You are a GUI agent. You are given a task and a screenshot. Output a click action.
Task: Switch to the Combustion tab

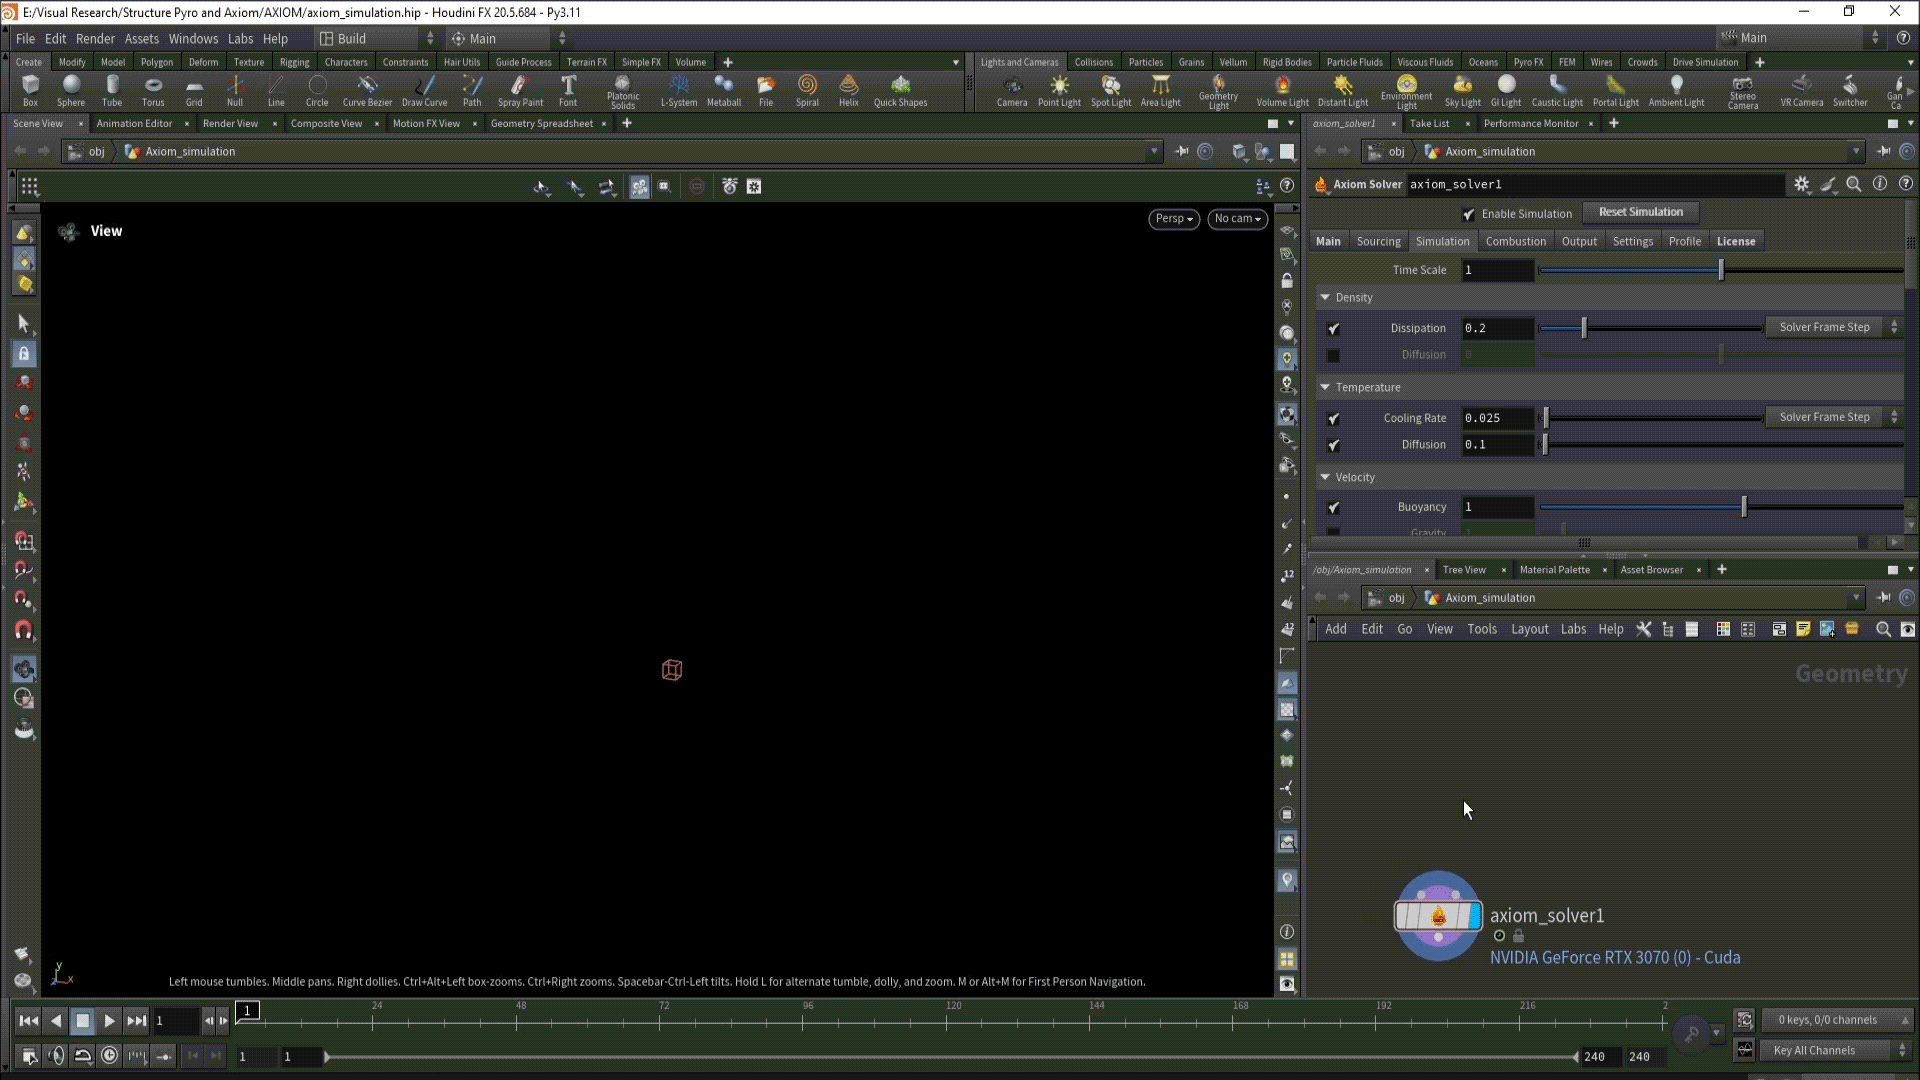pos(1515,241)
